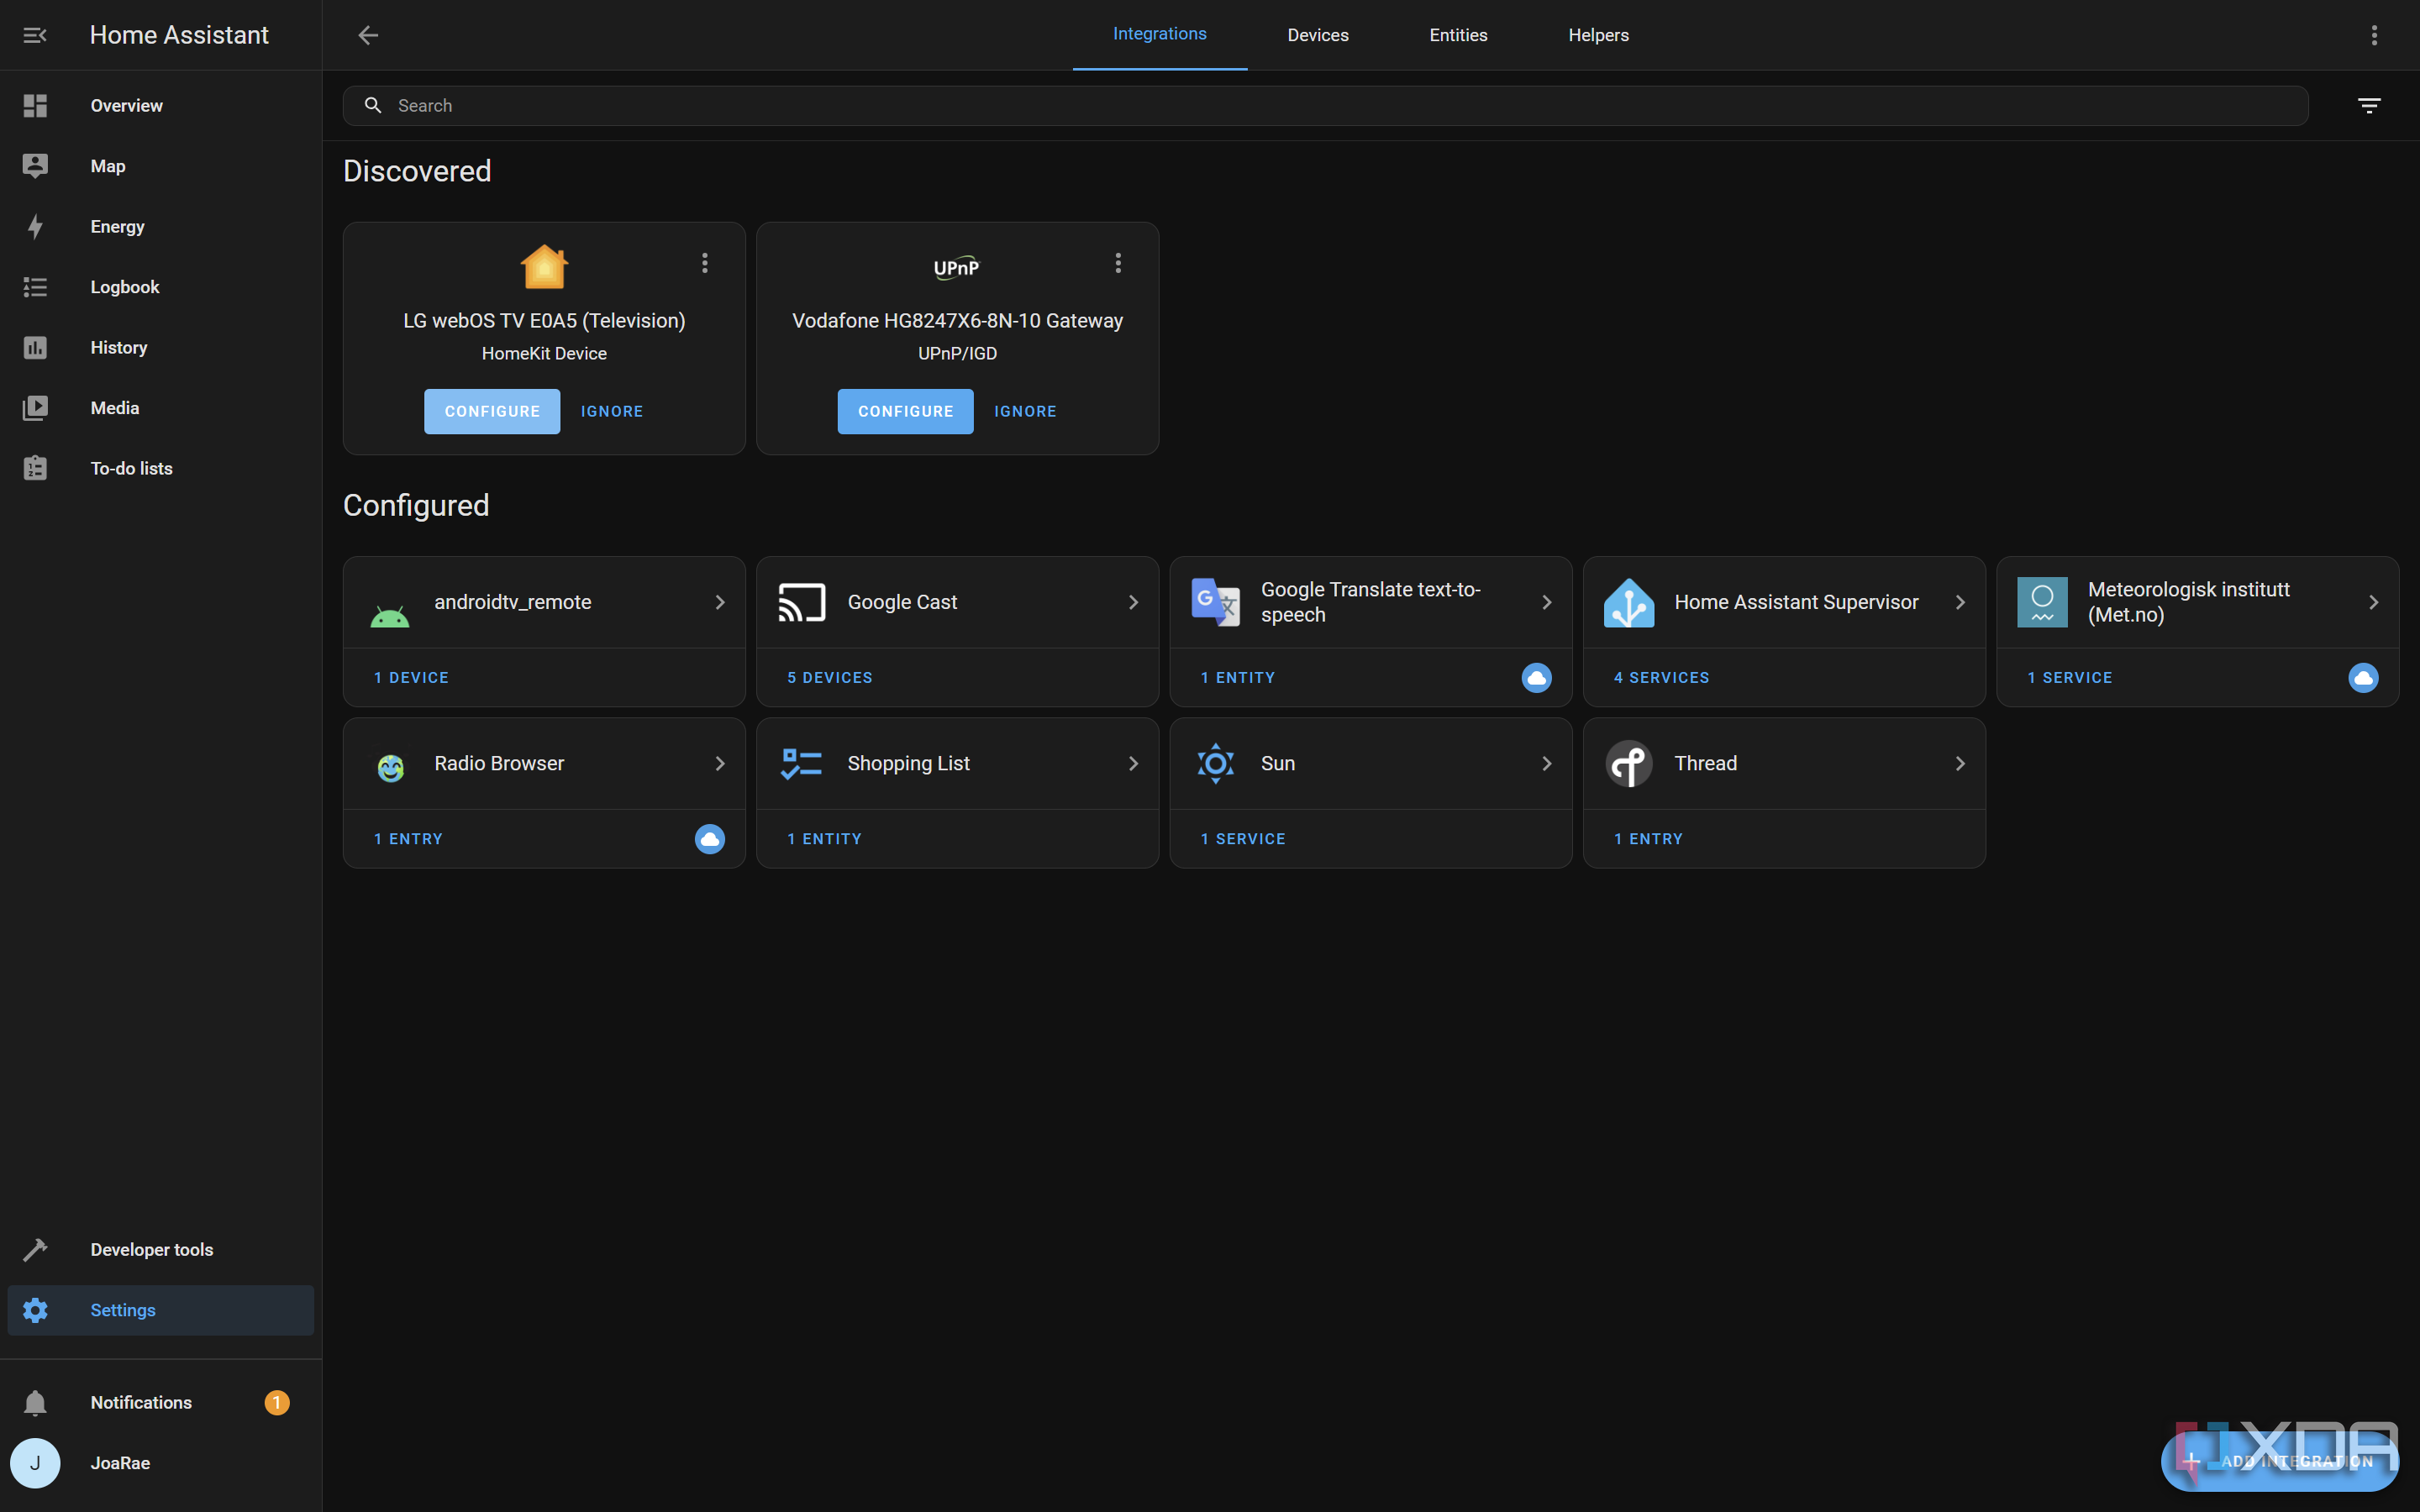
Task: Open Developer tools
Action: [151, 1249]
